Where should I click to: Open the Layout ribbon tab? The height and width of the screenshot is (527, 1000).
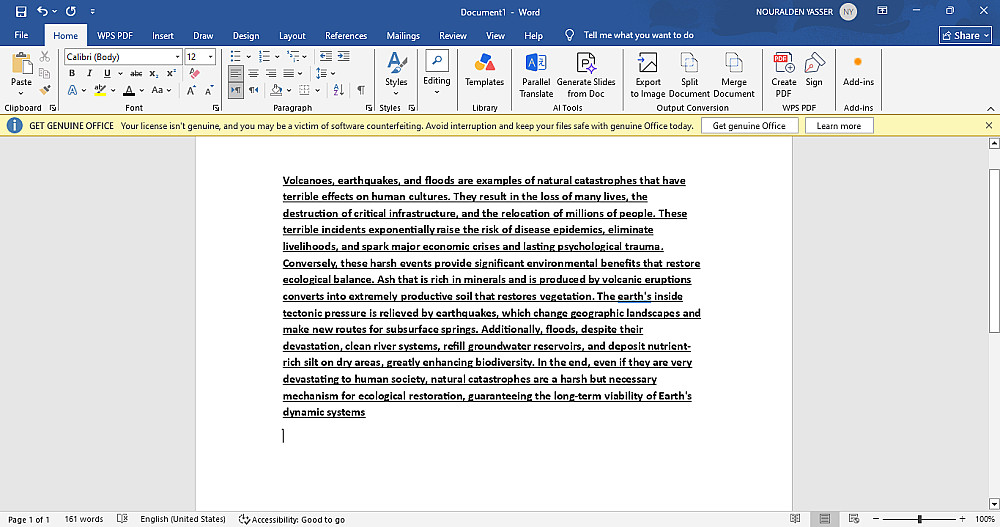[x=292, y=36]
